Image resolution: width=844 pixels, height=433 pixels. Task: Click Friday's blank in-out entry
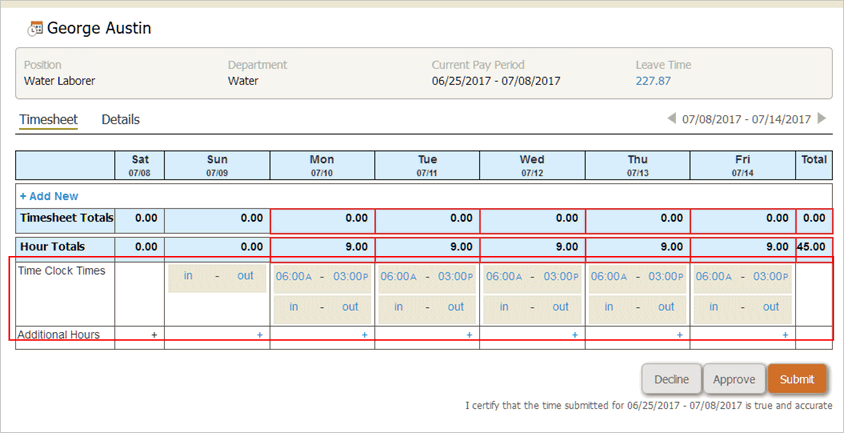742,309
